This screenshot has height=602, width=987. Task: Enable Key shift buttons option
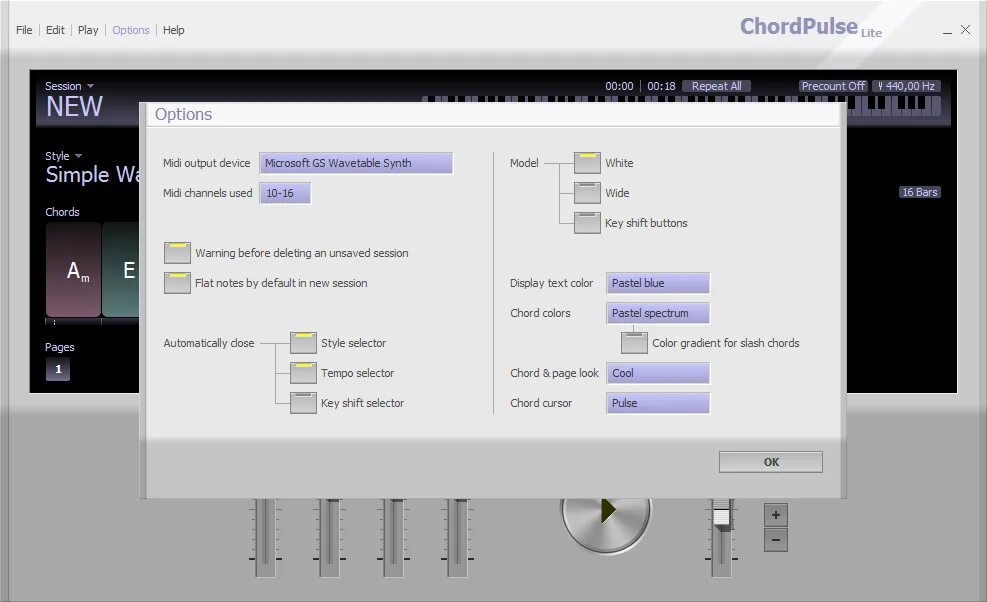[587, 223]
